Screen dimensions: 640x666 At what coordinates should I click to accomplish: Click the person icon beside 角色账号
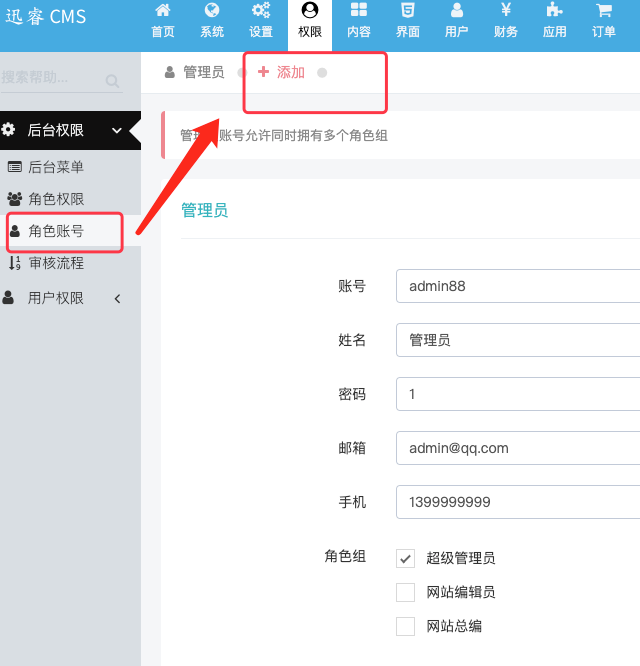coord(15,231)
